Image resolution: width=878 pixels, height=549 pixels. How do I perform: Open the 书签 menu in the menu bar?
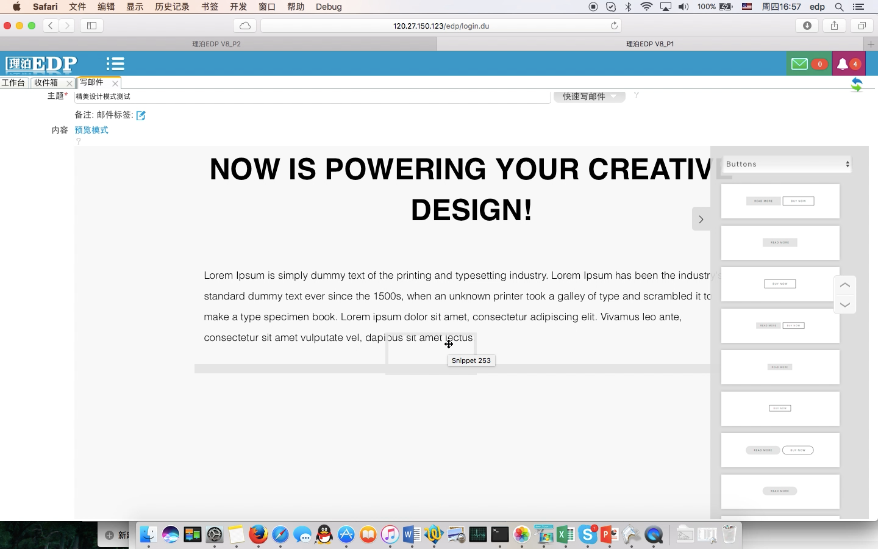point(210,7)
